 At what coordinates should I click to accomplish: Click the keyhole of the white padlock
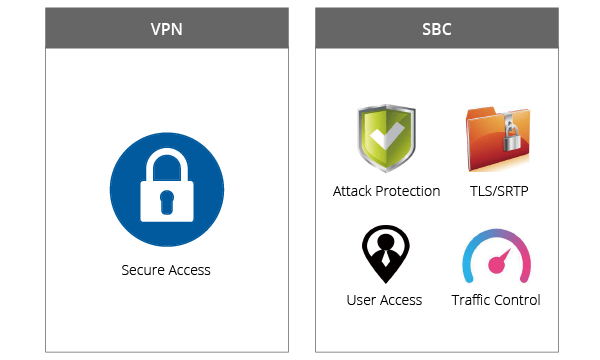point(167,202)
